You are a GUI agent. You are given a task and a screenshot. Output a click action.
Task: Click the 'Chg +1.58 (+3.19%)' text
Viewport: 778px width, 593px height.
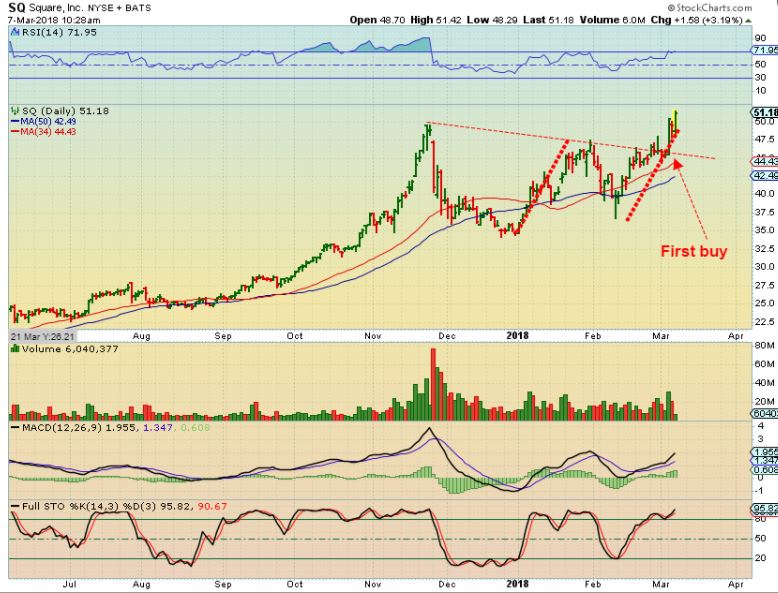click(697, 20)
